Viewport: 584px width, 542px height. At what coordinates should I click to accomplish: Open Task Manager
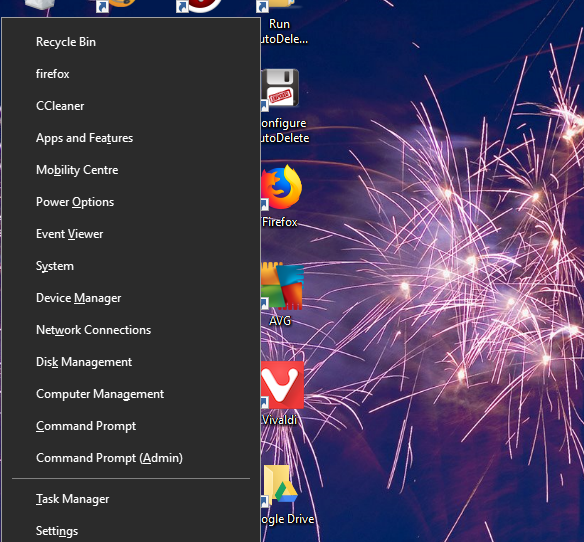point(130,499)
